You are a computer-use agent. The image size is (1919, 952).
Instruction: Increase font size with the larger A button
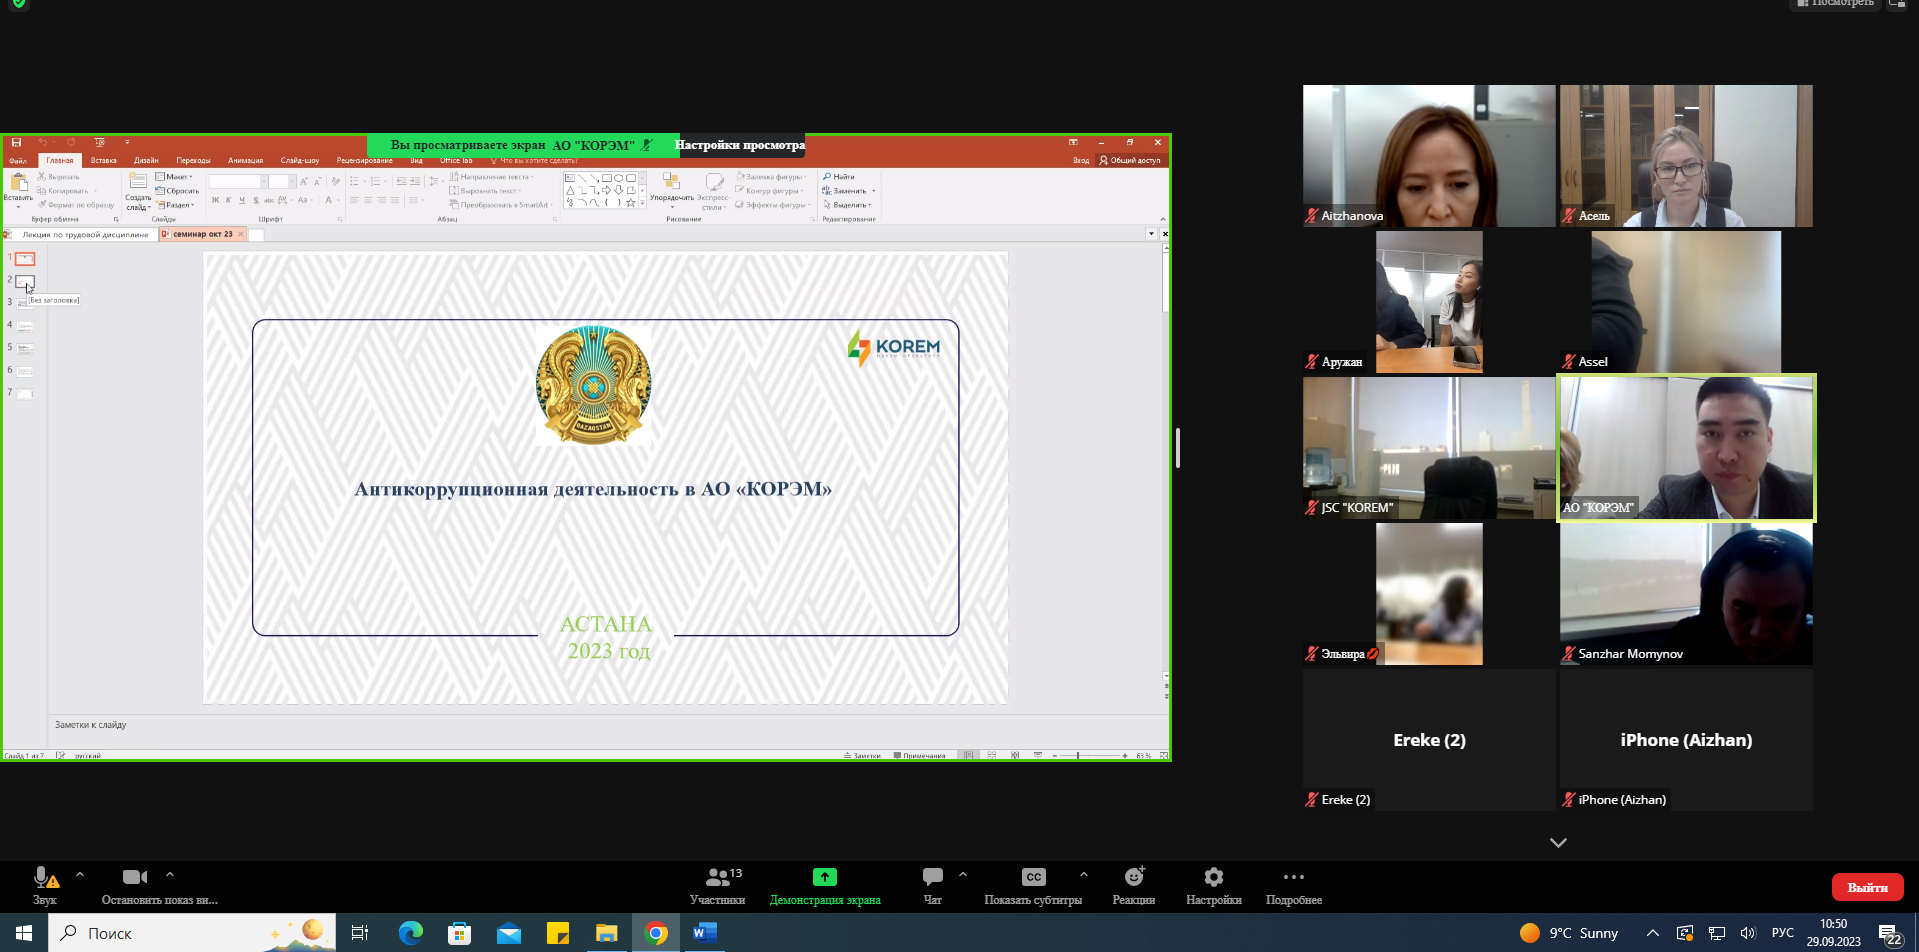(x=304, y=182)
